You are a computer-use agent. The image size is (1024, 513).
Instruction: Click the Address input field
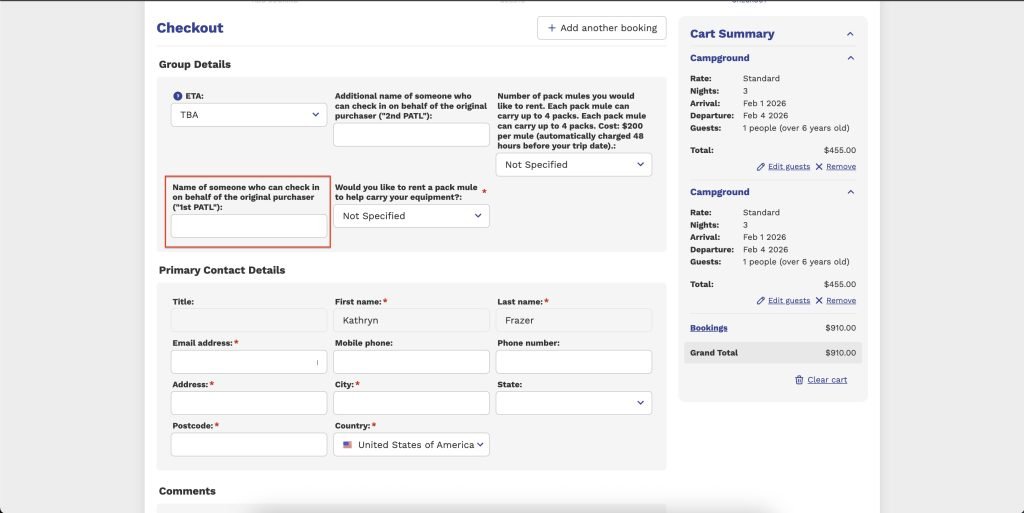pos(249,403)
